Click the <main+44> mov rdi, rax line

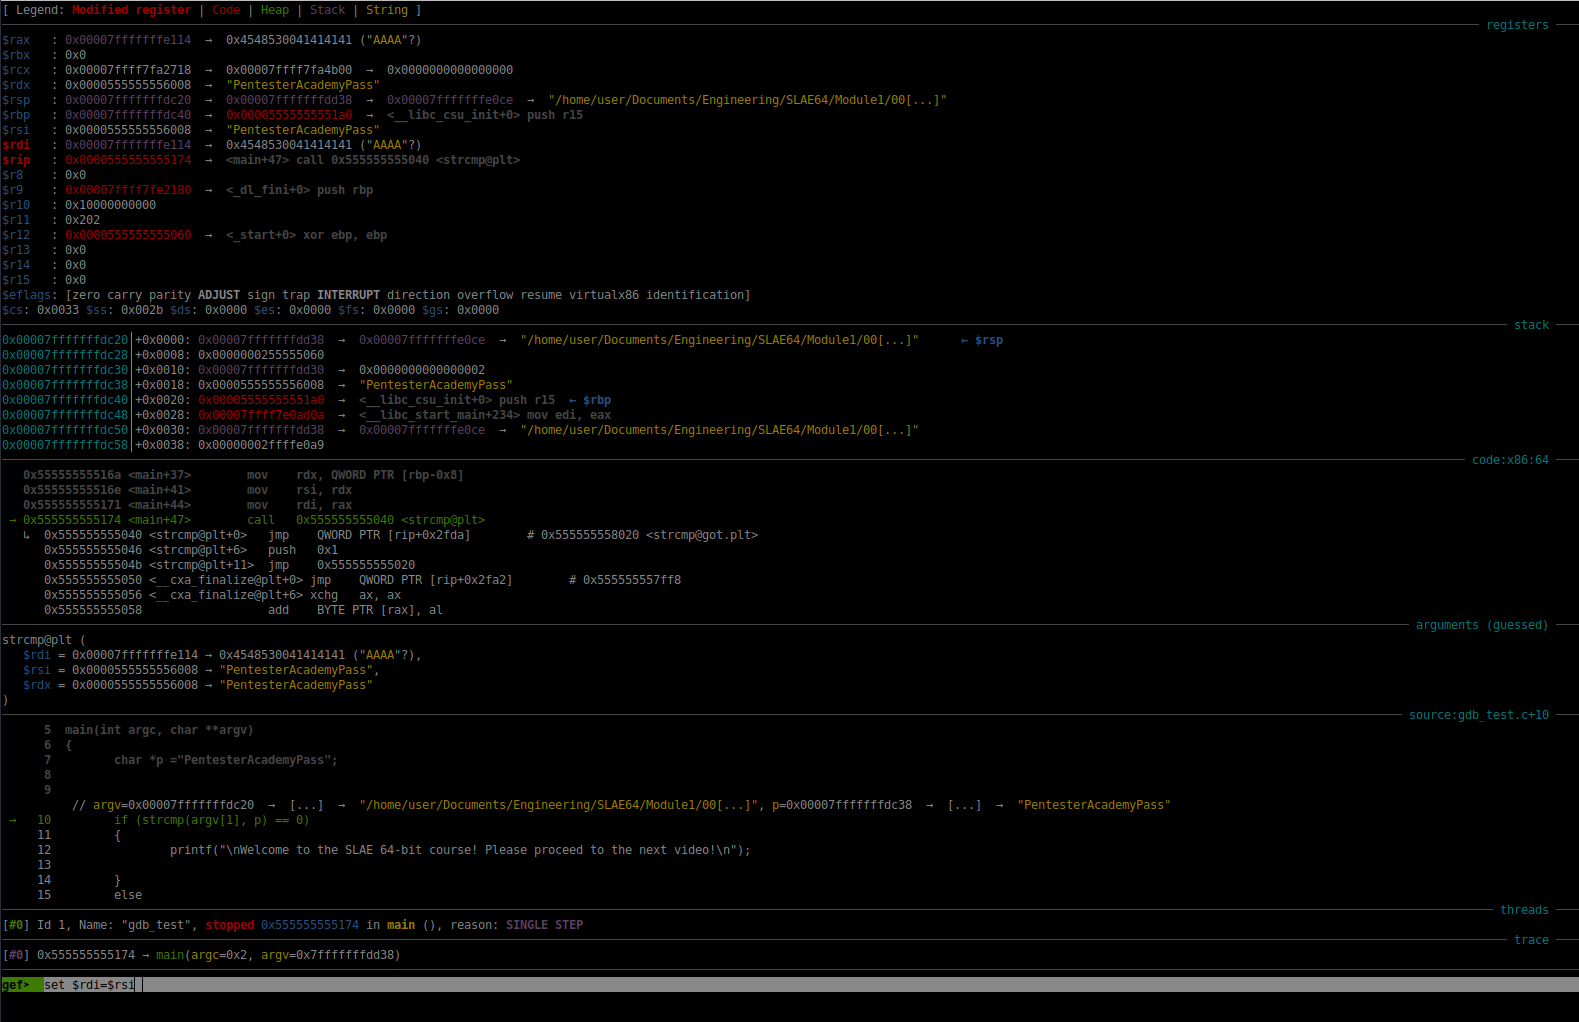tap(188, 505)
